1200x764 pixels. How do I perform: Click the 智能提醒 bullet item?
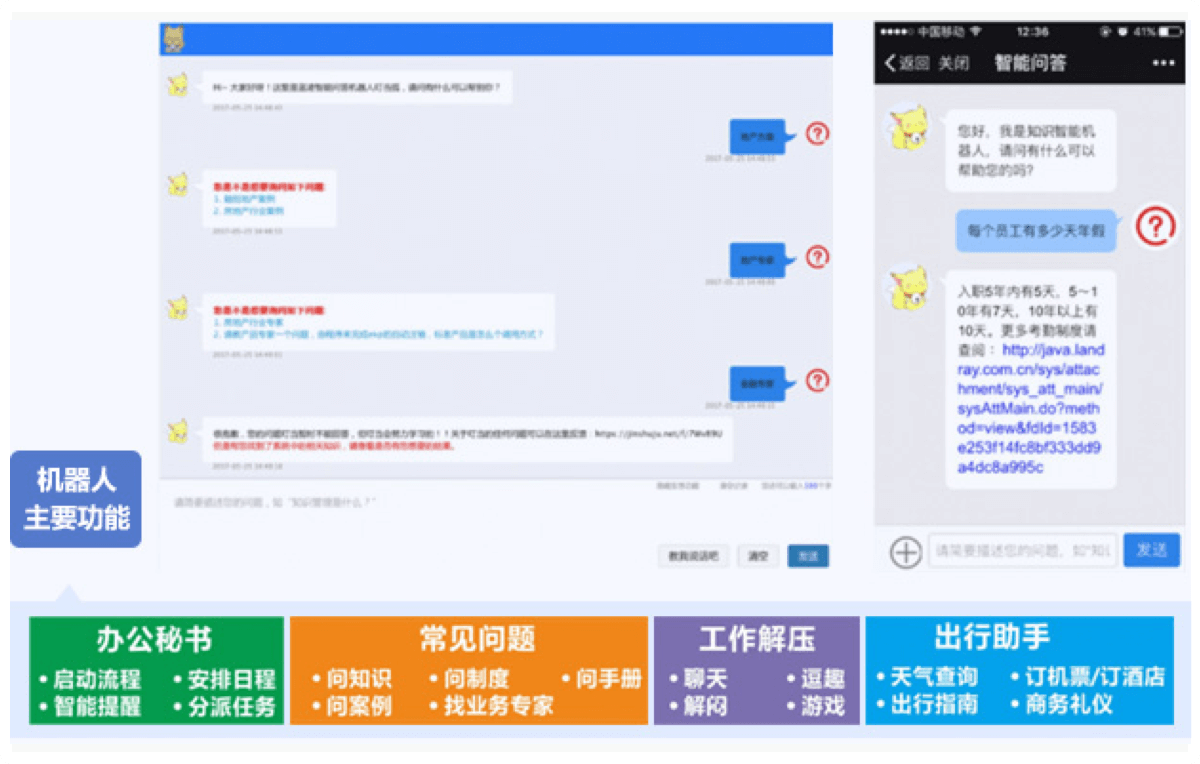(x=90, y=706)
